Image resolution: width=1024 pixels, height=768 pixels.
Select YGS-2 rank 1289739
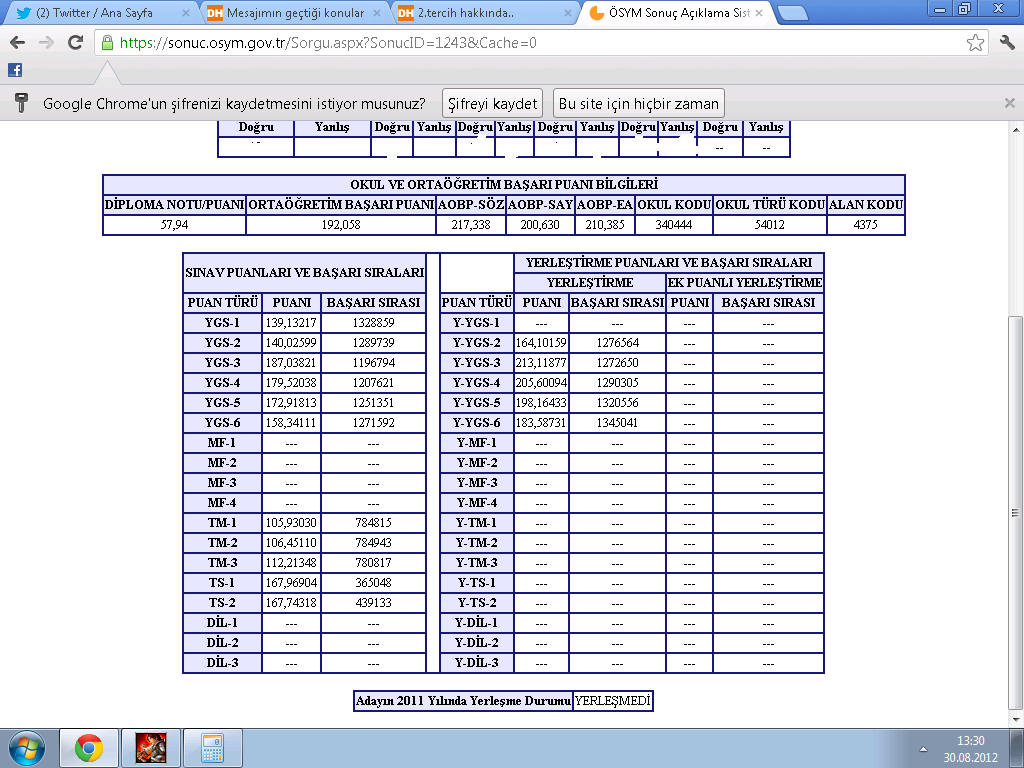[x=374, y=343]
